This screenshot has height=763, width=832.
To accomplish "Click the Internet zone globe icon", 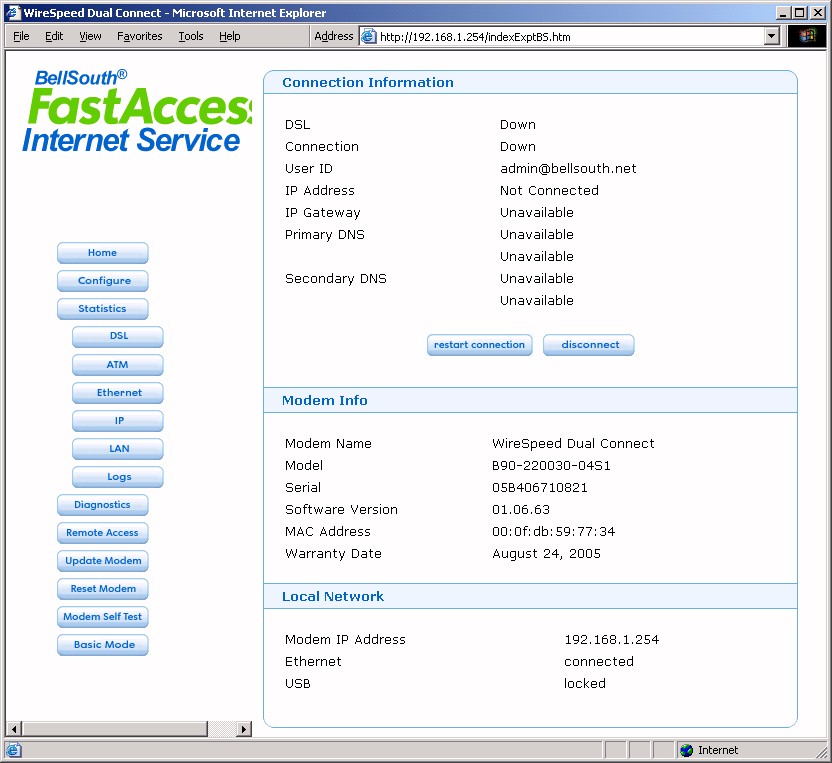I will (687, 750).
